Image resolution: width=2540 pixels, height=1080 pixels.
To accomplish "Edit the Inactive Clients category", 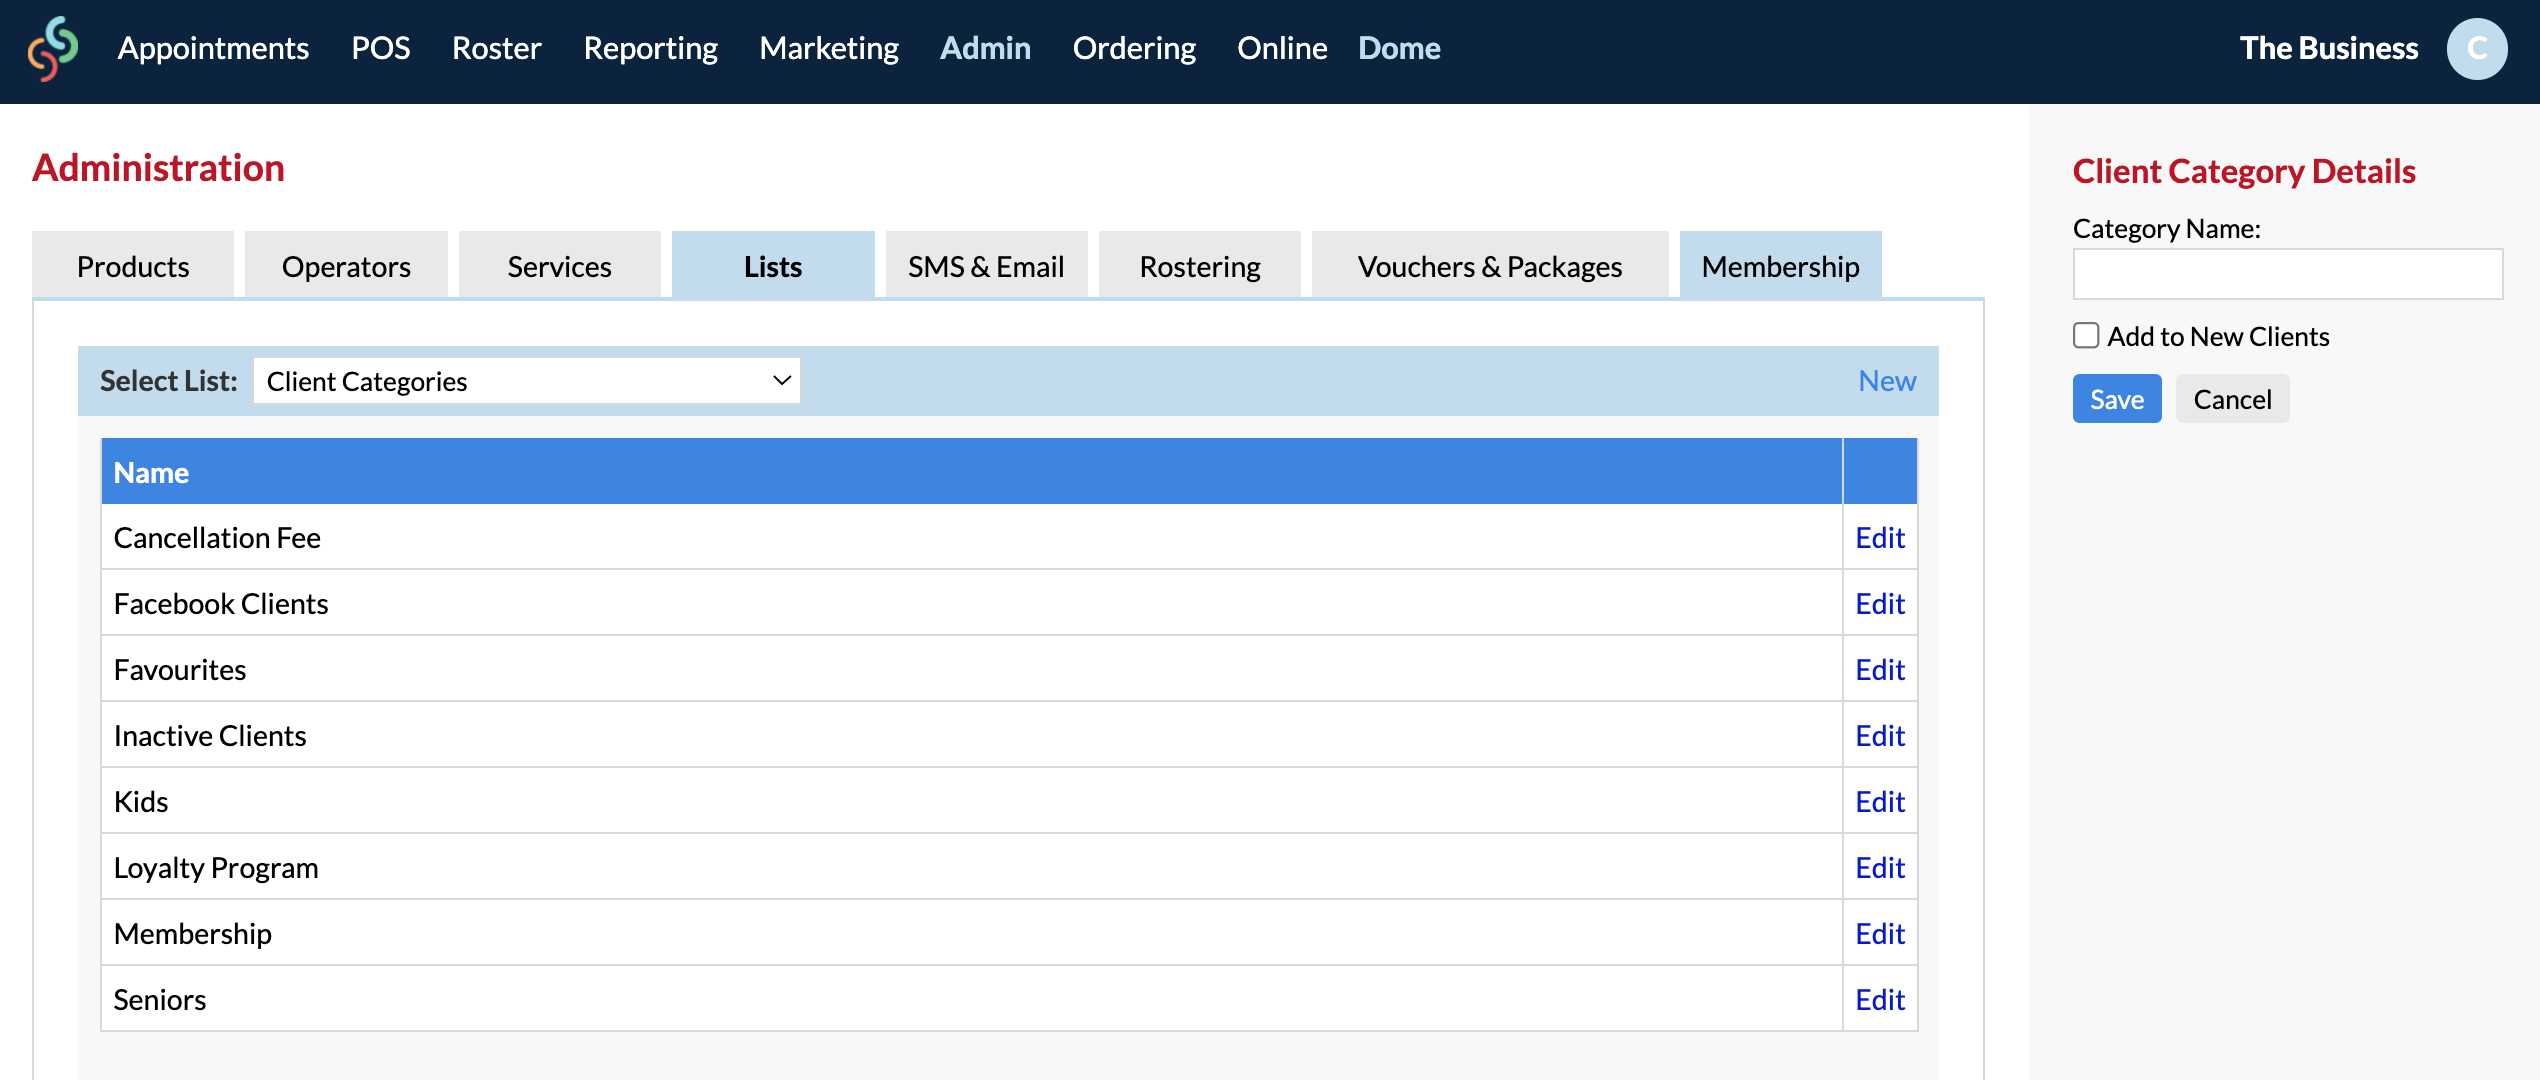I will tap(1880, 736).
